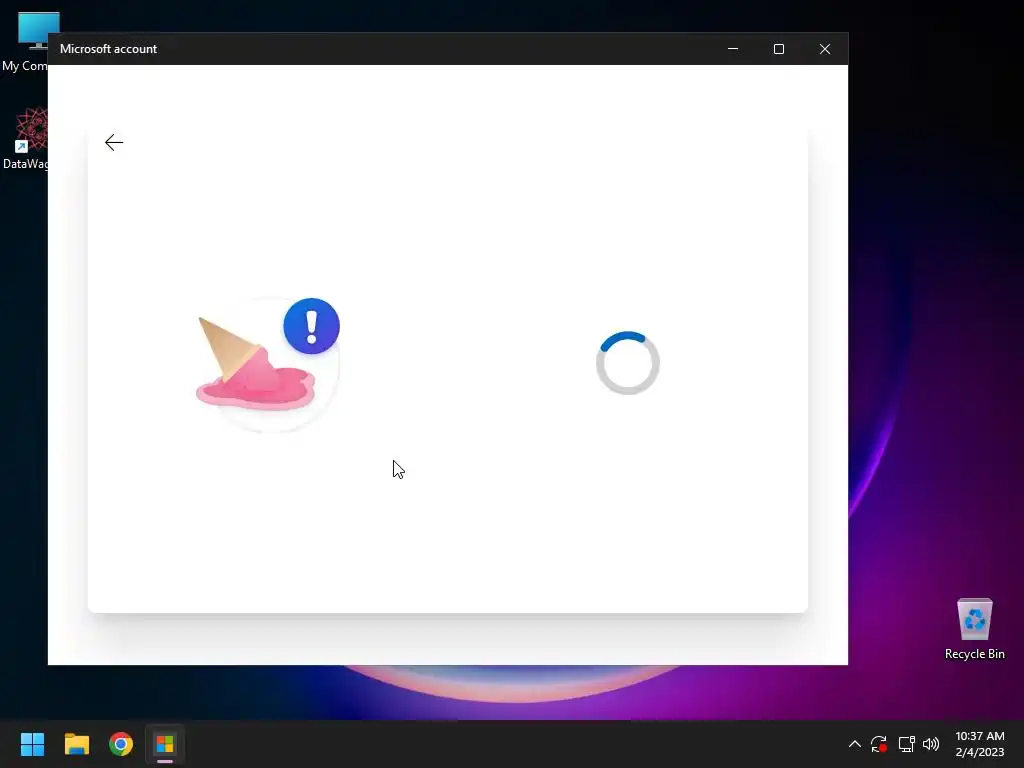Open the Start menu
The height and width of the screenshot is (768, 1024).
32,744
